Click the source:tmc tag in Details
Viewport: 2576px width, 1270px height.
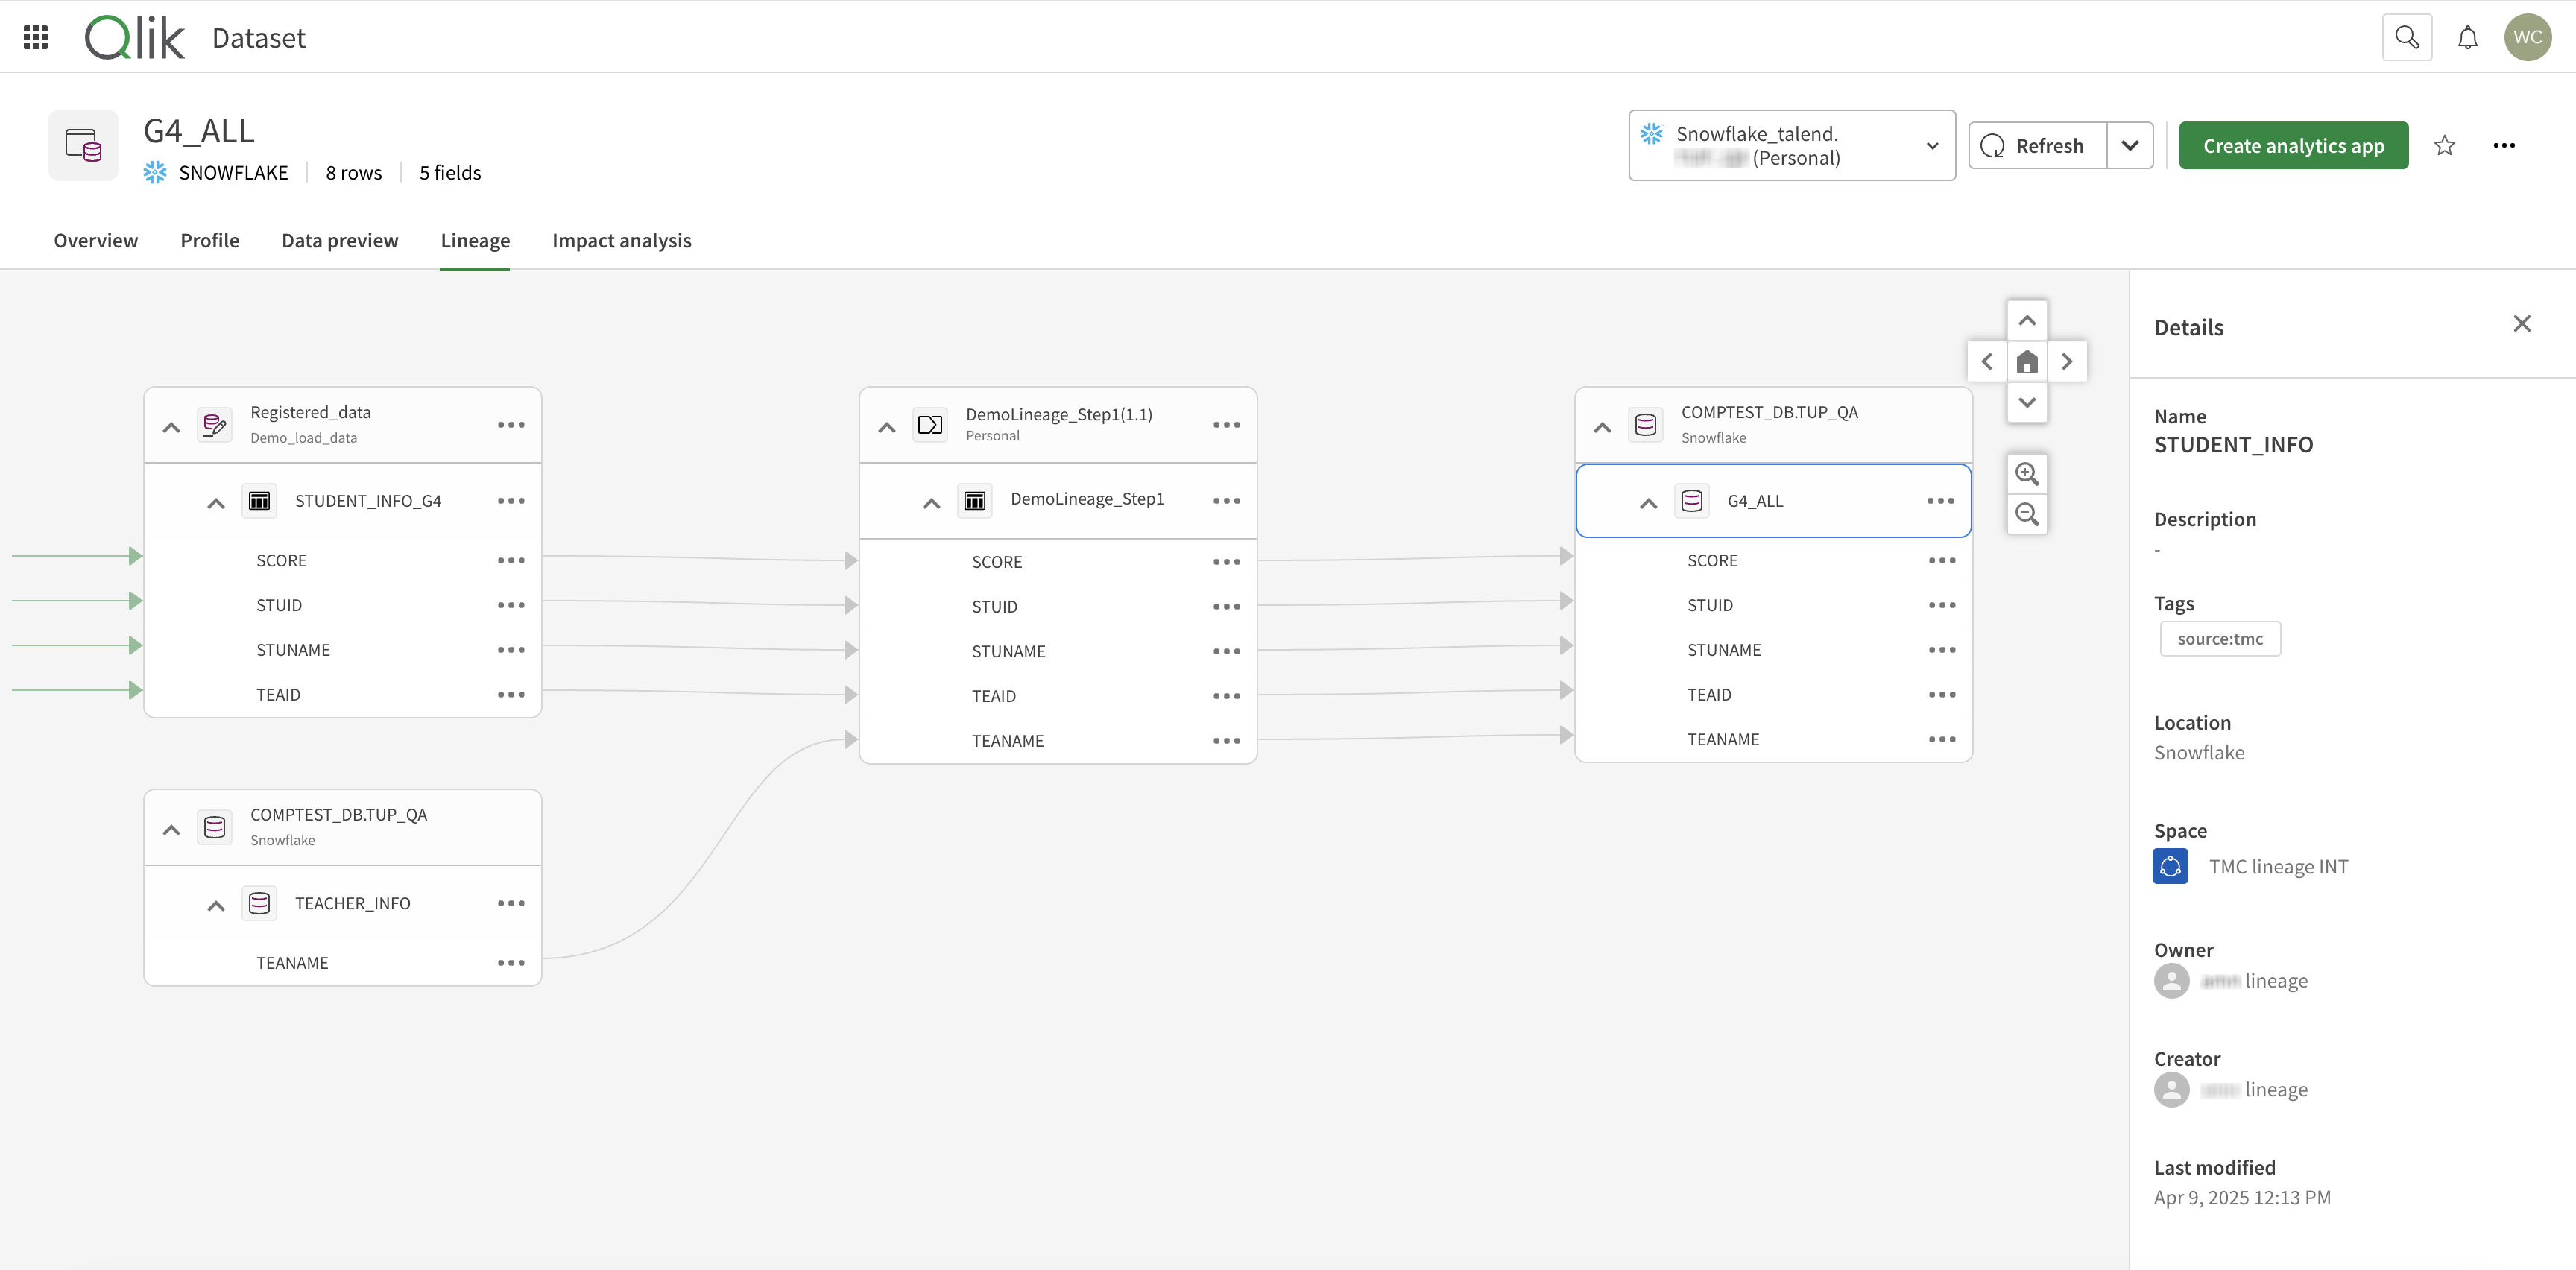tap(2220, 638)
